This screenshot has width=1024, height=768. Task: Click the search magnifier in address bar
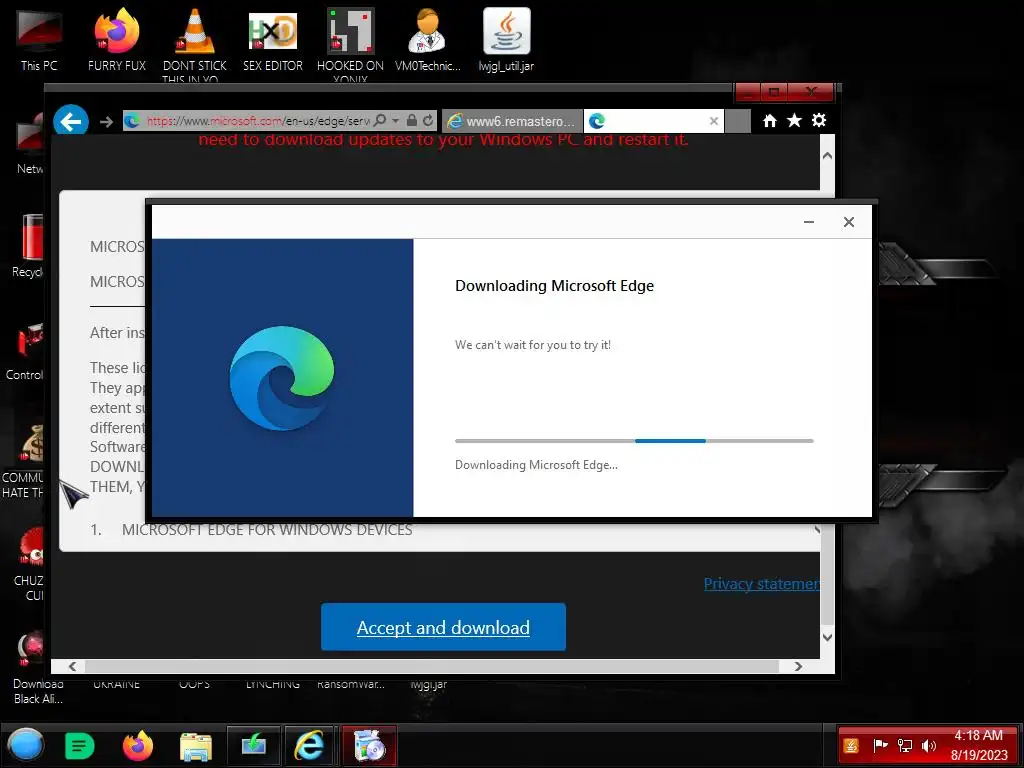[x=380, y=120]
